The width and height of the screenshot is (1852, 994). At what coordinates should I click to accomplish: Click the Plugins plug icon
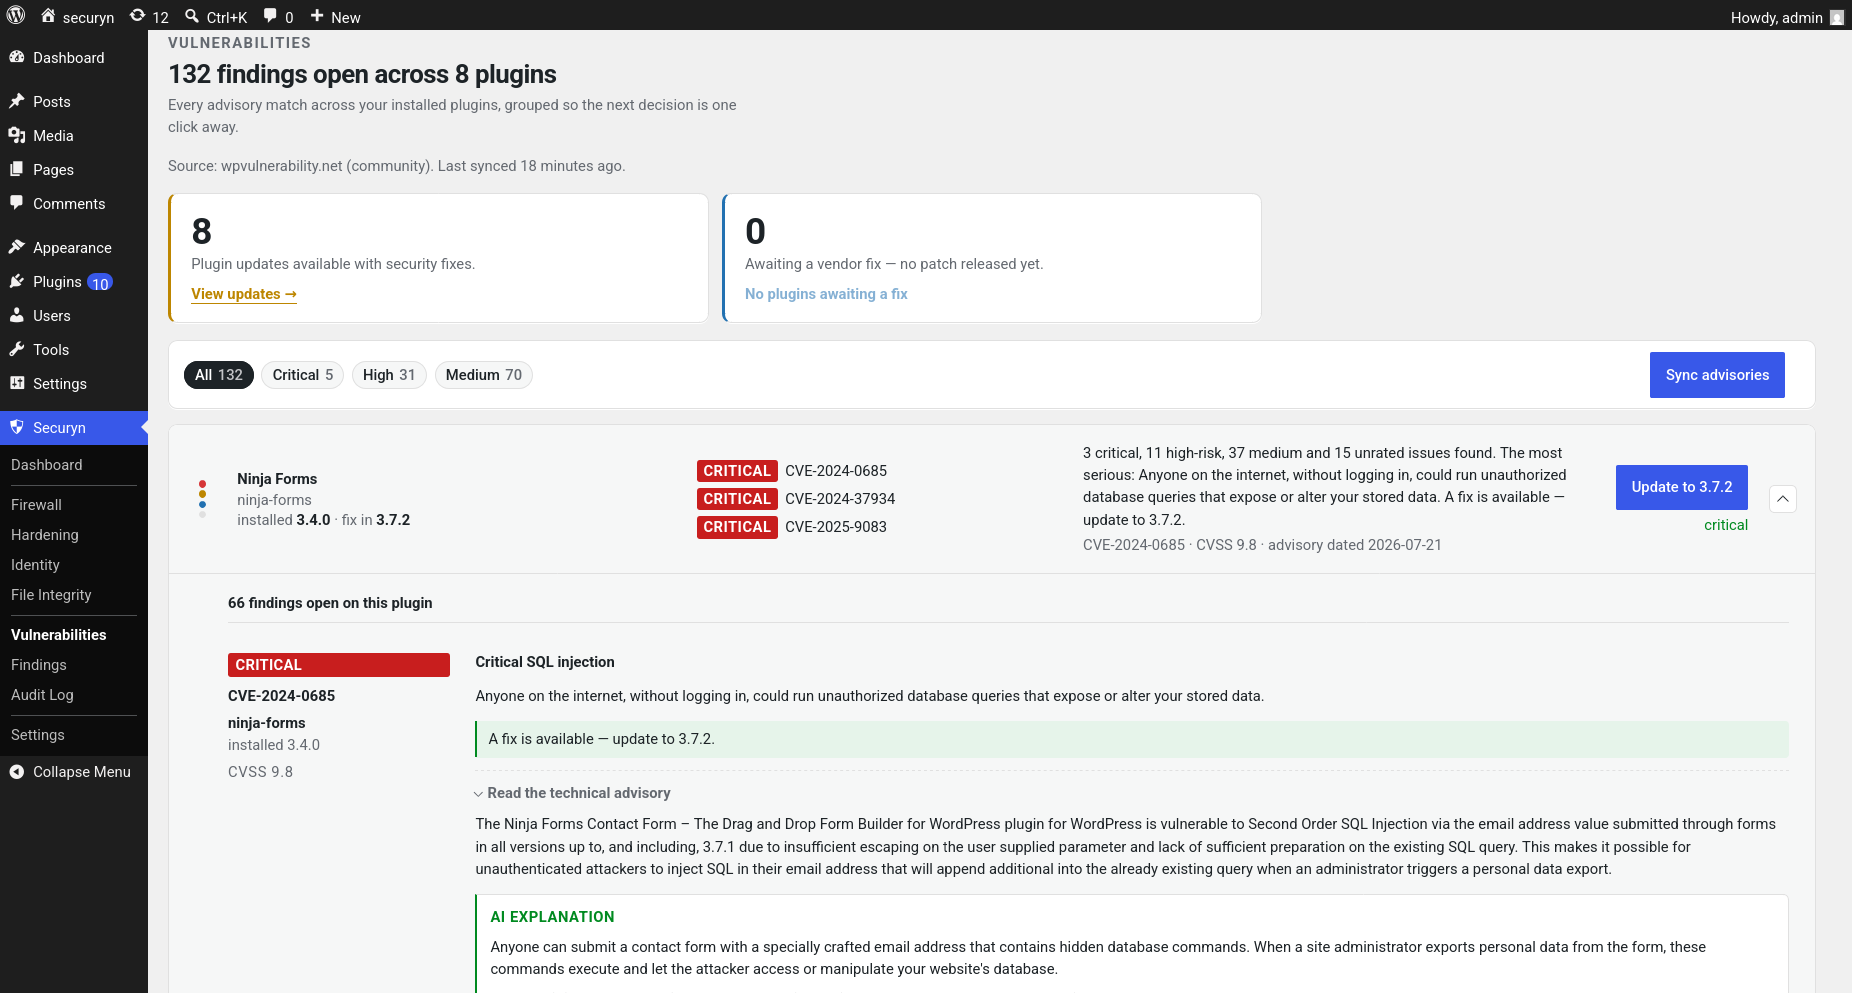[x=17, y=281]
